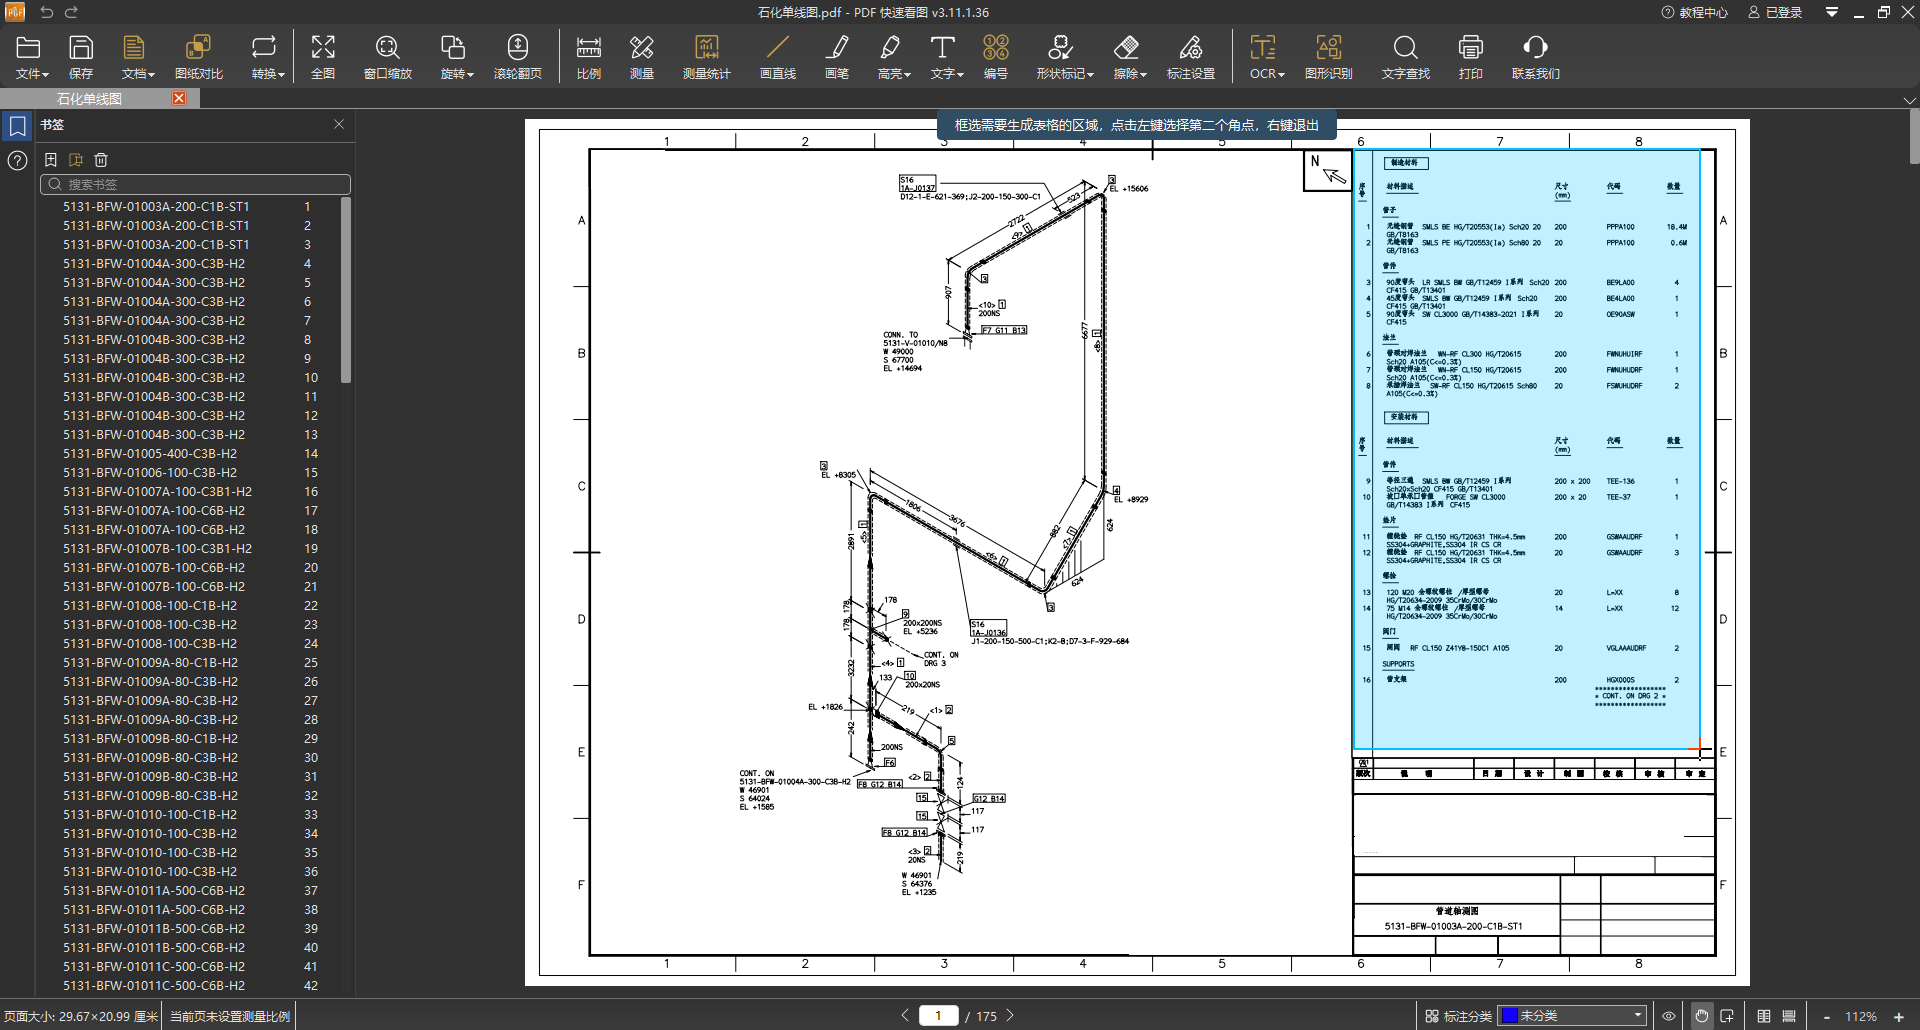Screen dimensions: 1920x1030
Task: Delete bookmark using the trash icon
Action: point(101,160)
